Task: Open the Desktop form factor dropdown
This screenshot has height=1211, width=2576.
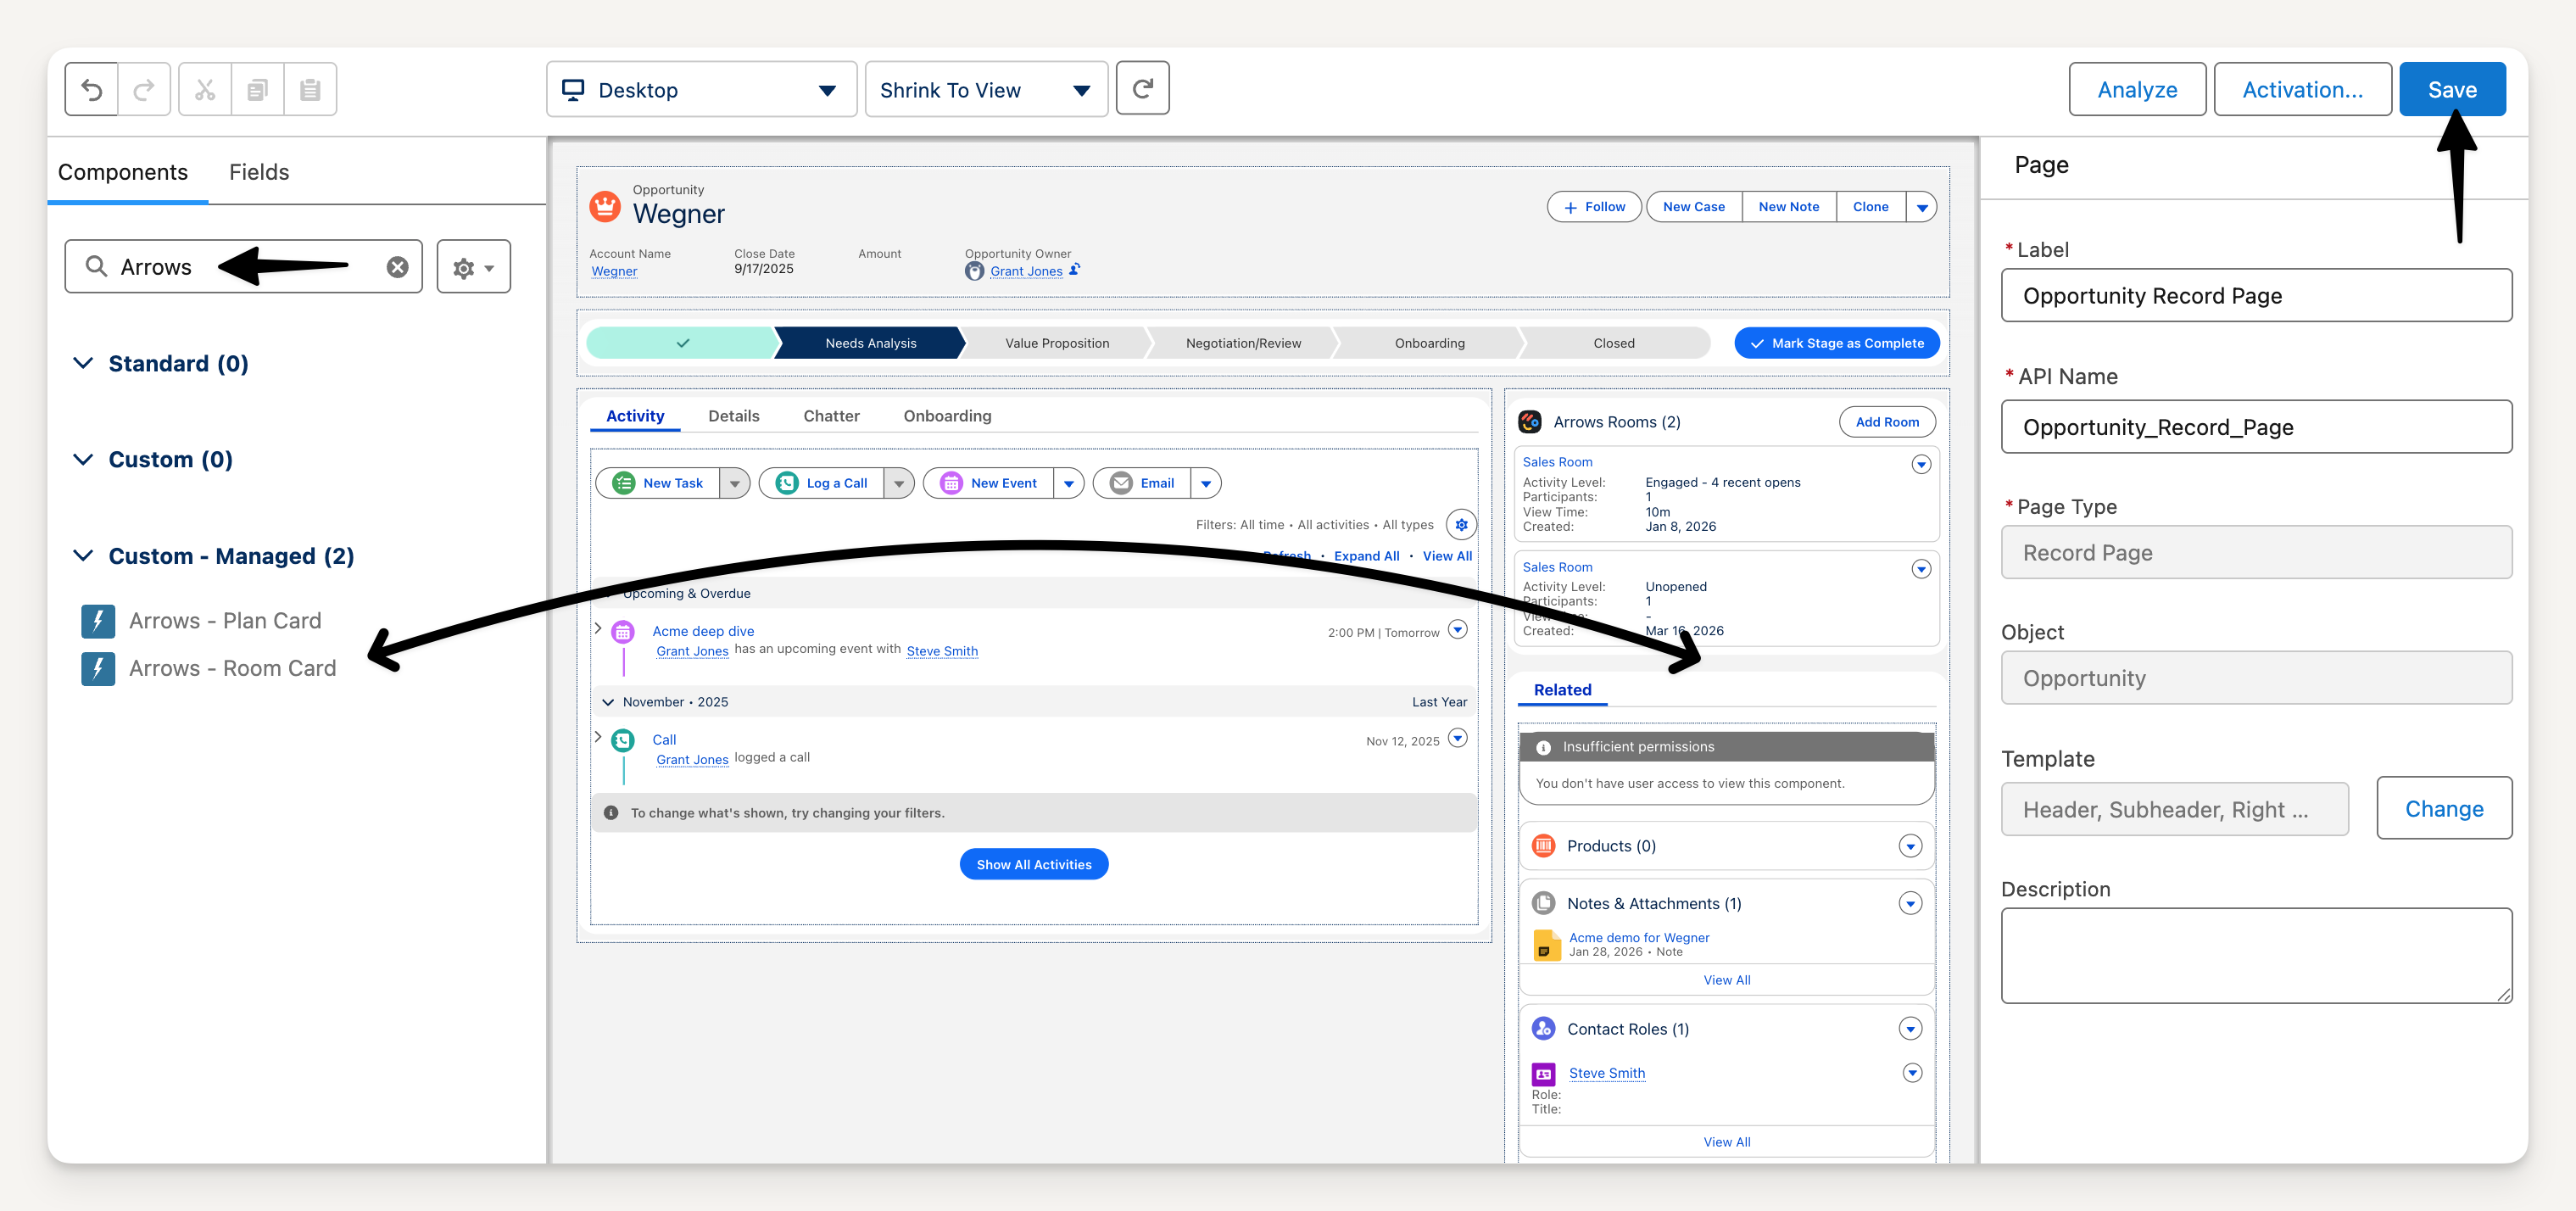Action: coord(701,90)
